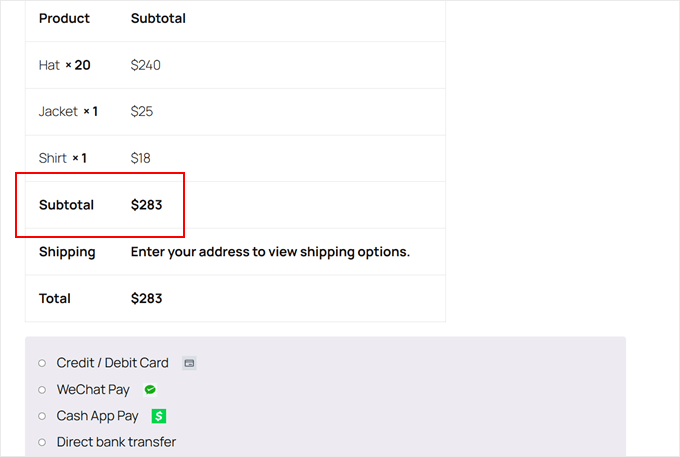Image resolution: width=680 pixels, height=457 pixels.
Task: Click the $25 Jacket price
Action: click(x=142, y=111)
